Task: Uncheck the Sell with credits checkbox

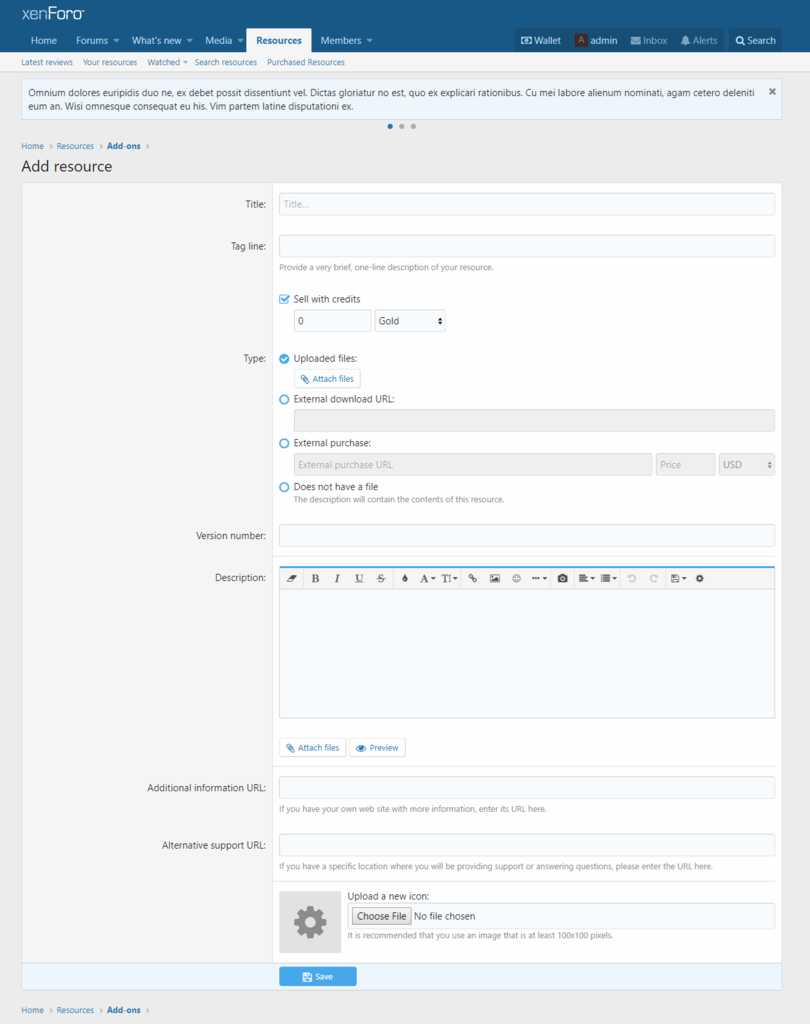Action: (285, 299)
